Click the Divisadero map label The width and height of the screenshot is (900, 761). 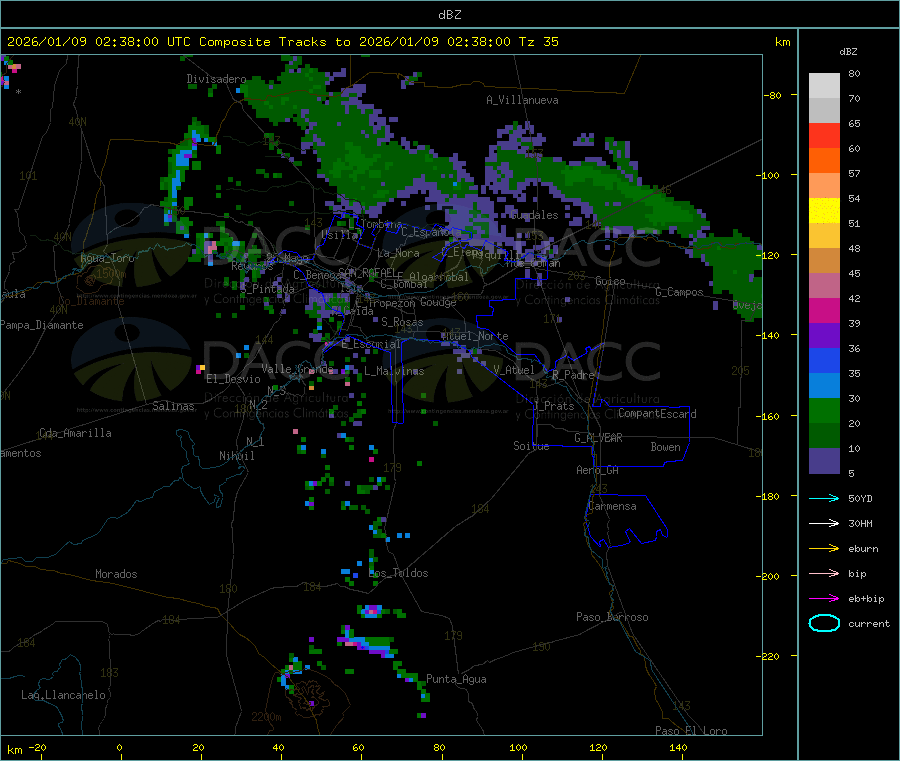pos(216,79)
